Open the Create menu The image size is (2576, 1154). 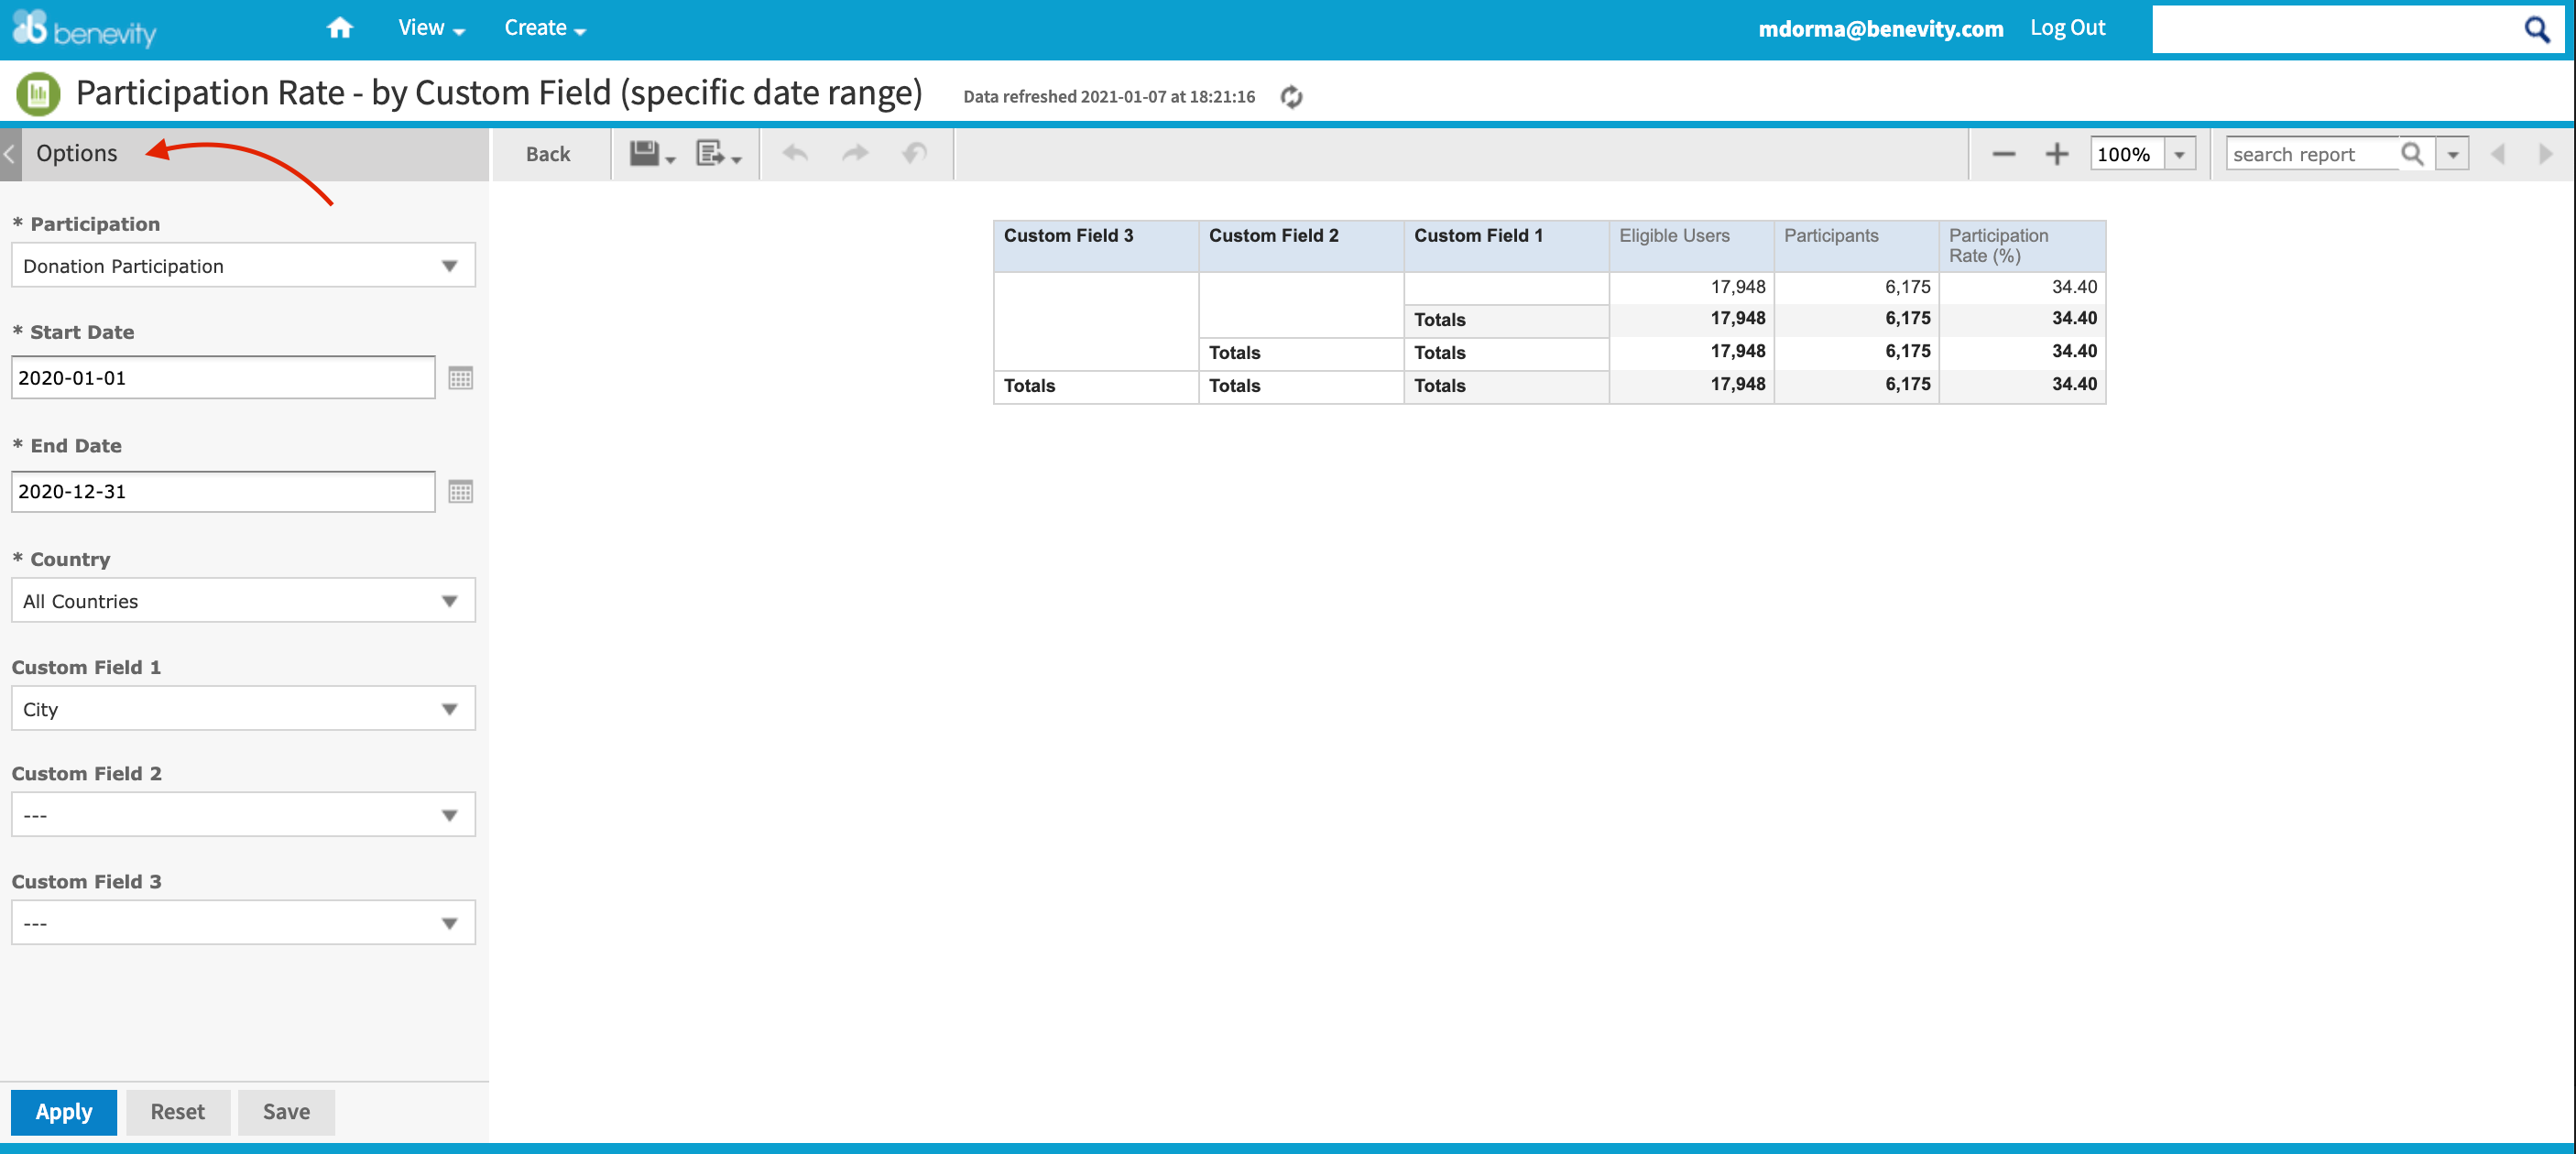pos(544,28)
